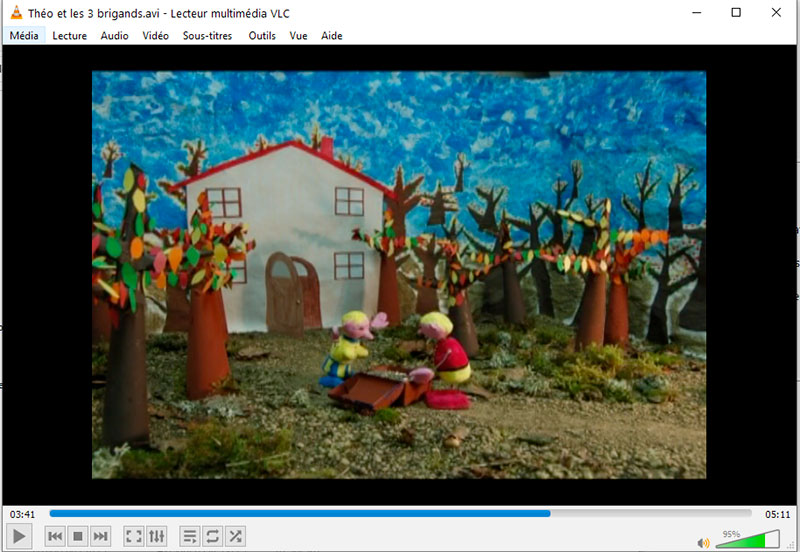
Task: Open the Vidéo menu
Action: coord(156,36)
